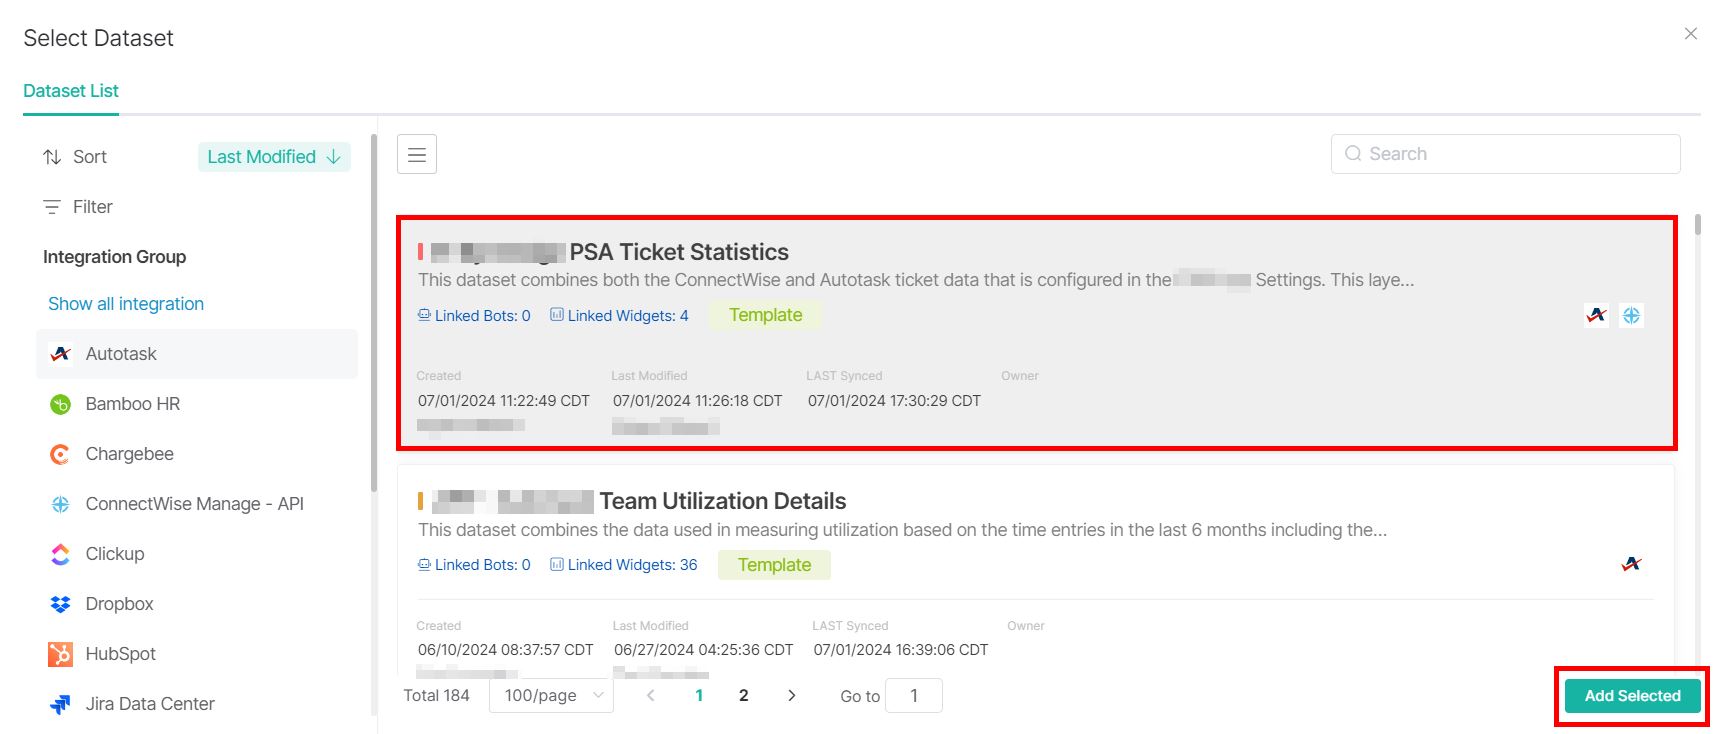Open Linked Bots: 0 on Team Utilization Details
The width and height of the screenshot is (1724, 734).
(474, 565)
